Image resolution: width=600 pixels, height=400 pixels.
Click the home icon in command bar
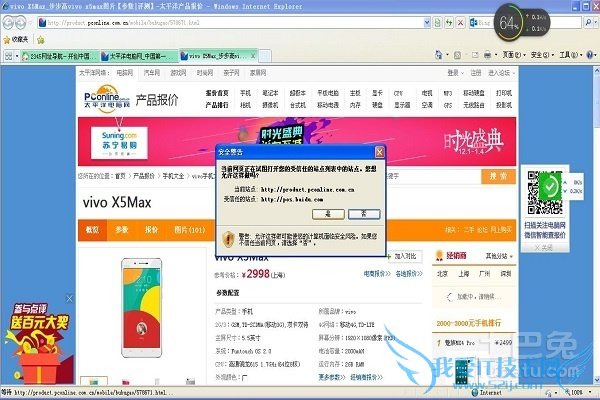point(439,55)
